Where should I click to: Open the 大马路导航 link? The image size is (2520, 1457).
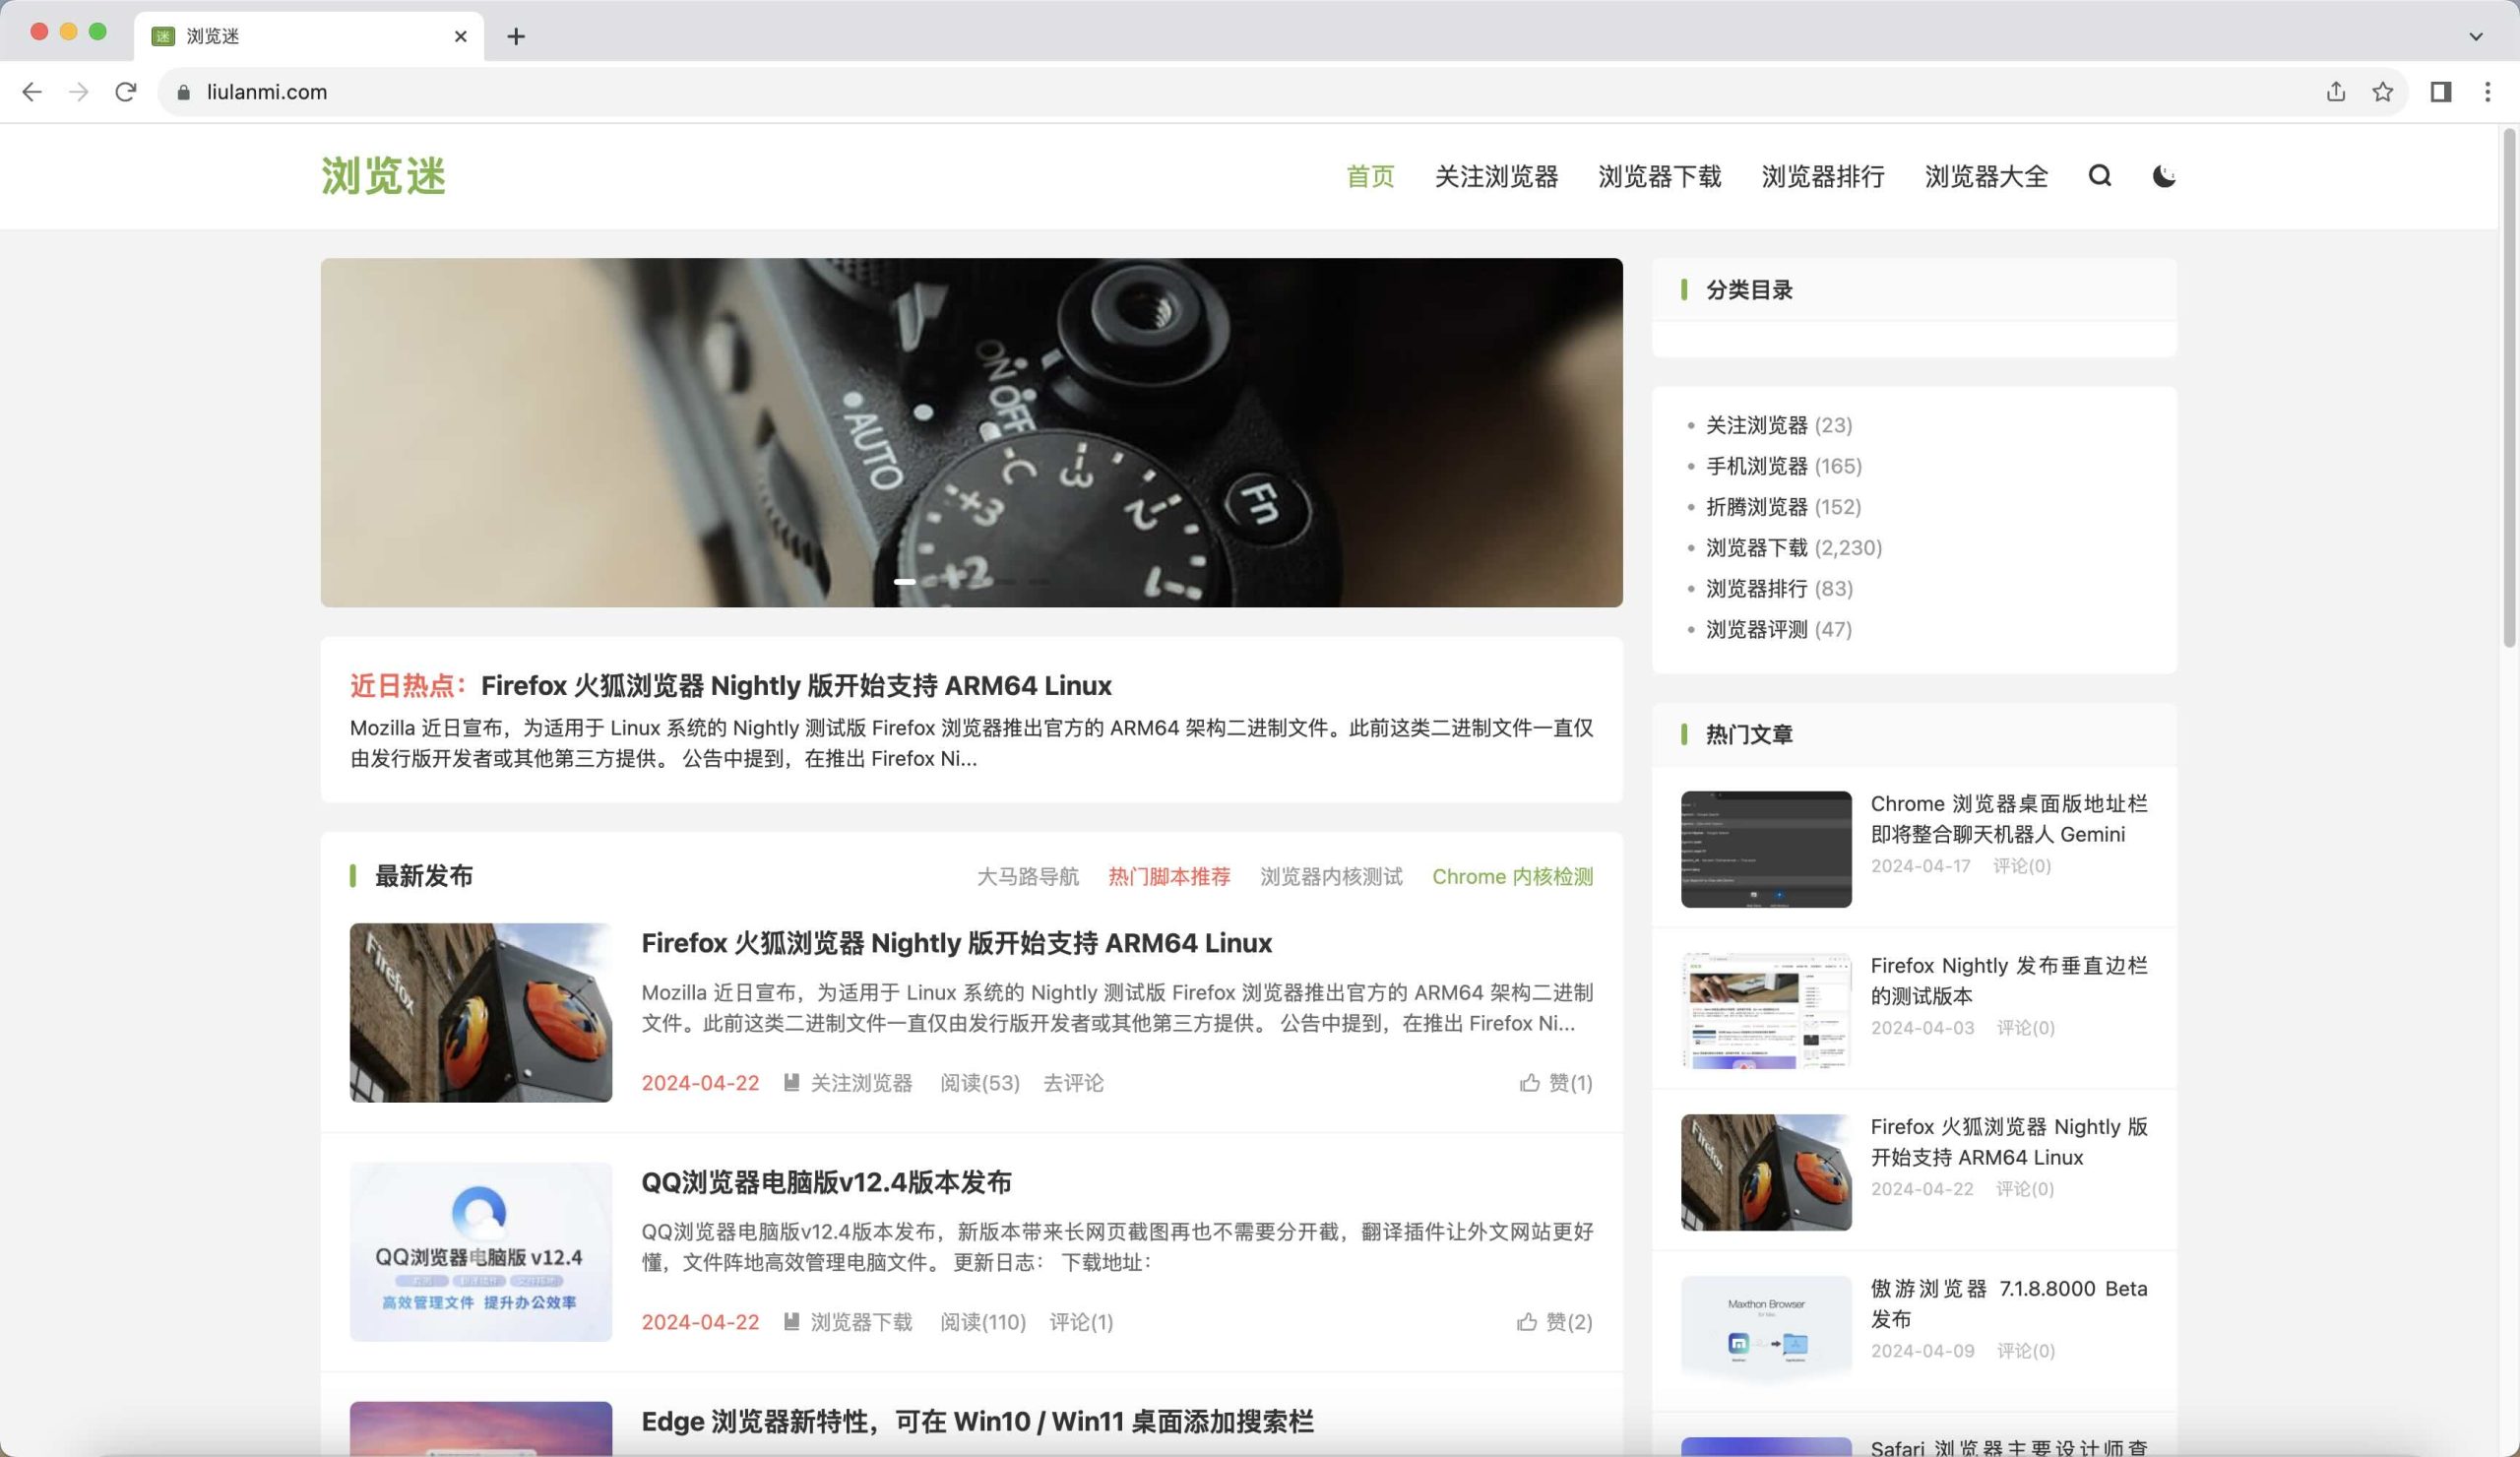[x=1028, y=877]
